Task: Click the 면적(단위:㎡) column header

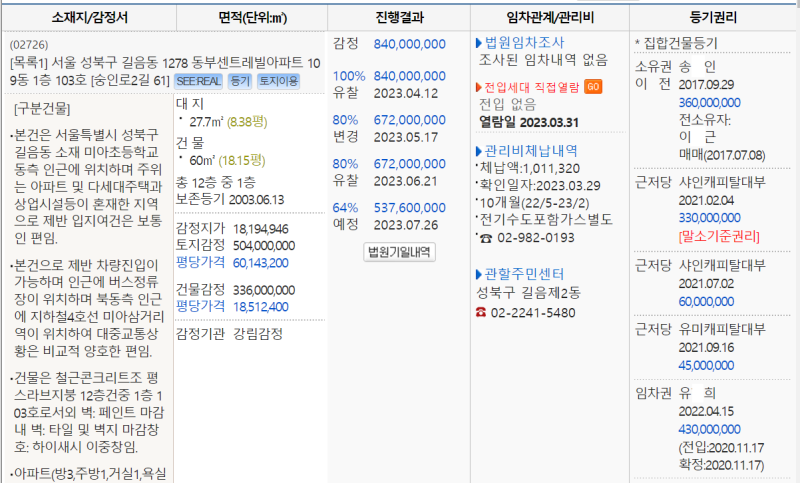Action: (253, 18)
